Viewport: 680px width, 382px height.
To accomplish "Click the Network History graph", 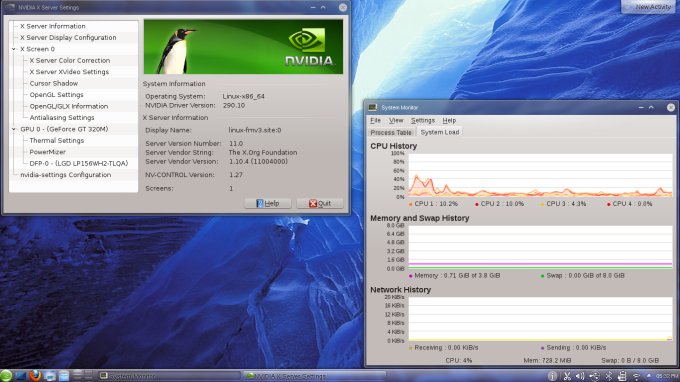I will pos(540,319).
